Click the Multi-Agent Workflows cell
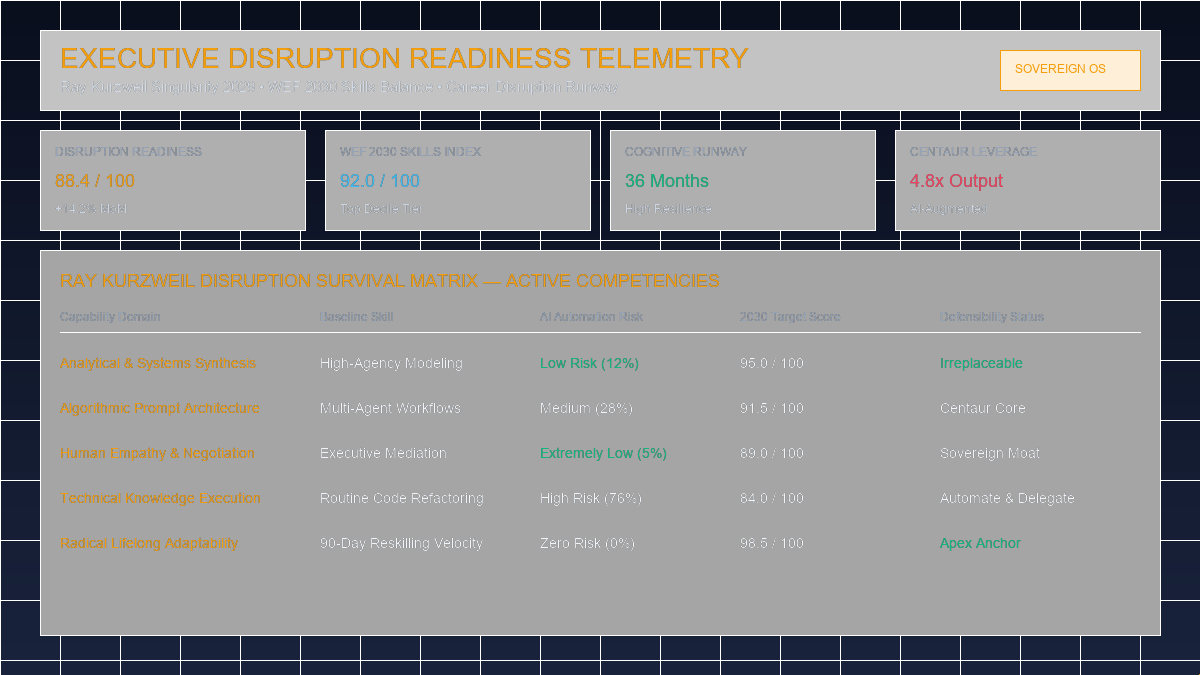 click(x=390, y=408)
